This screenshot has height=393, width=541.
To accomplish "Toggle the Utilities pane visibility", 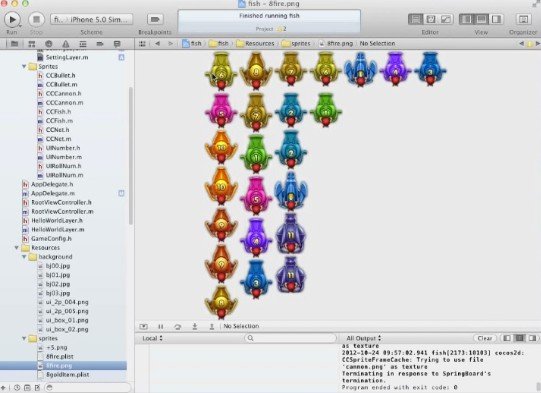I will click(x=496, y=19).
